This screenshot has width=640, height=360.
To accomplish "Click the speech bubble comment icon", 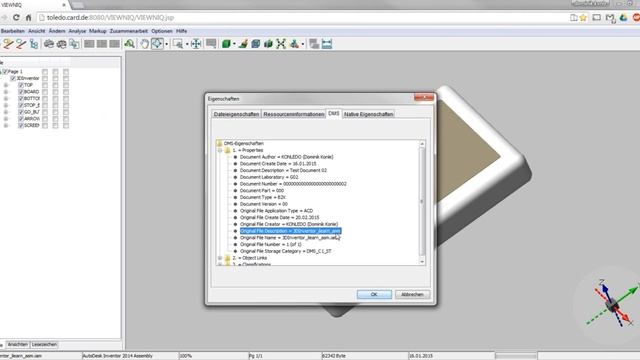I will tap(211, 44).
